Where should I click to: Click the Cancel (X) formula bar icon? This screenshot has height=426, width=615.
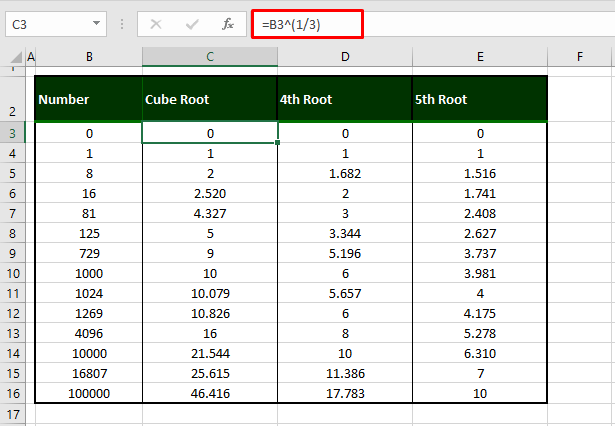tap(156, 23)
